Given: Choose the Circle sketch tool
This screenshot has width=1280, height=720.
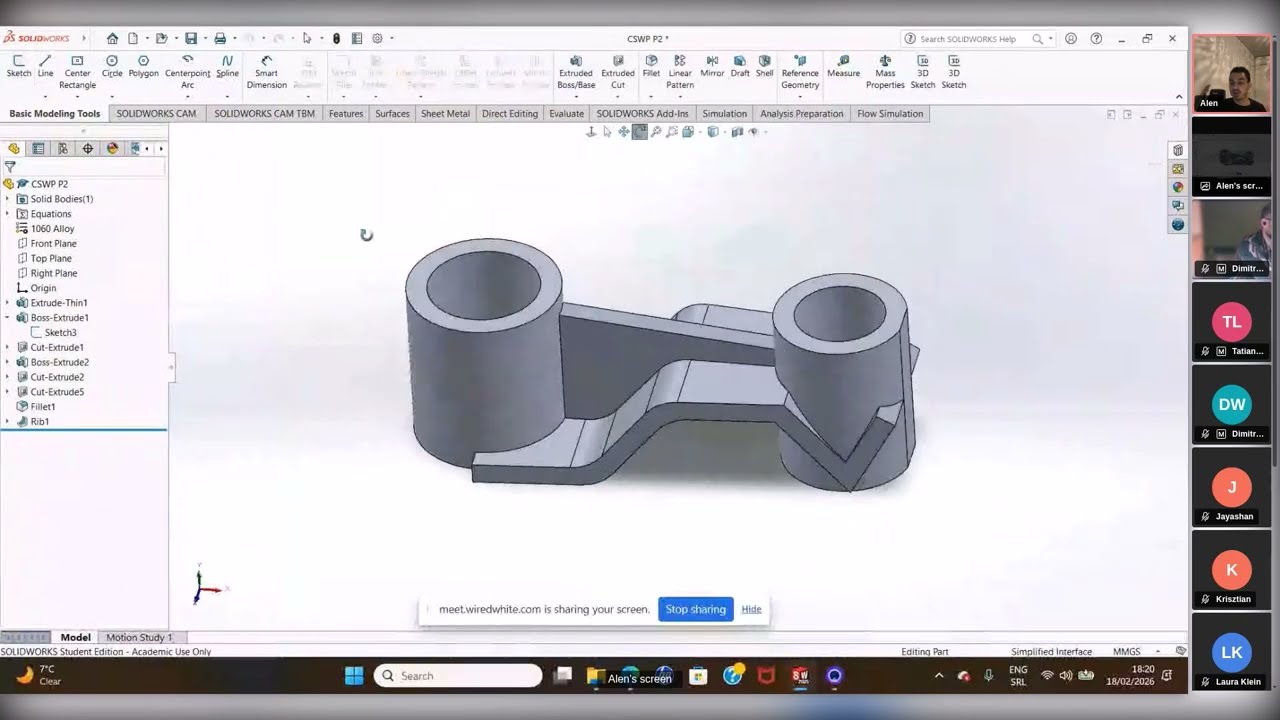Looking at the screenshot, I should point(112,66).
